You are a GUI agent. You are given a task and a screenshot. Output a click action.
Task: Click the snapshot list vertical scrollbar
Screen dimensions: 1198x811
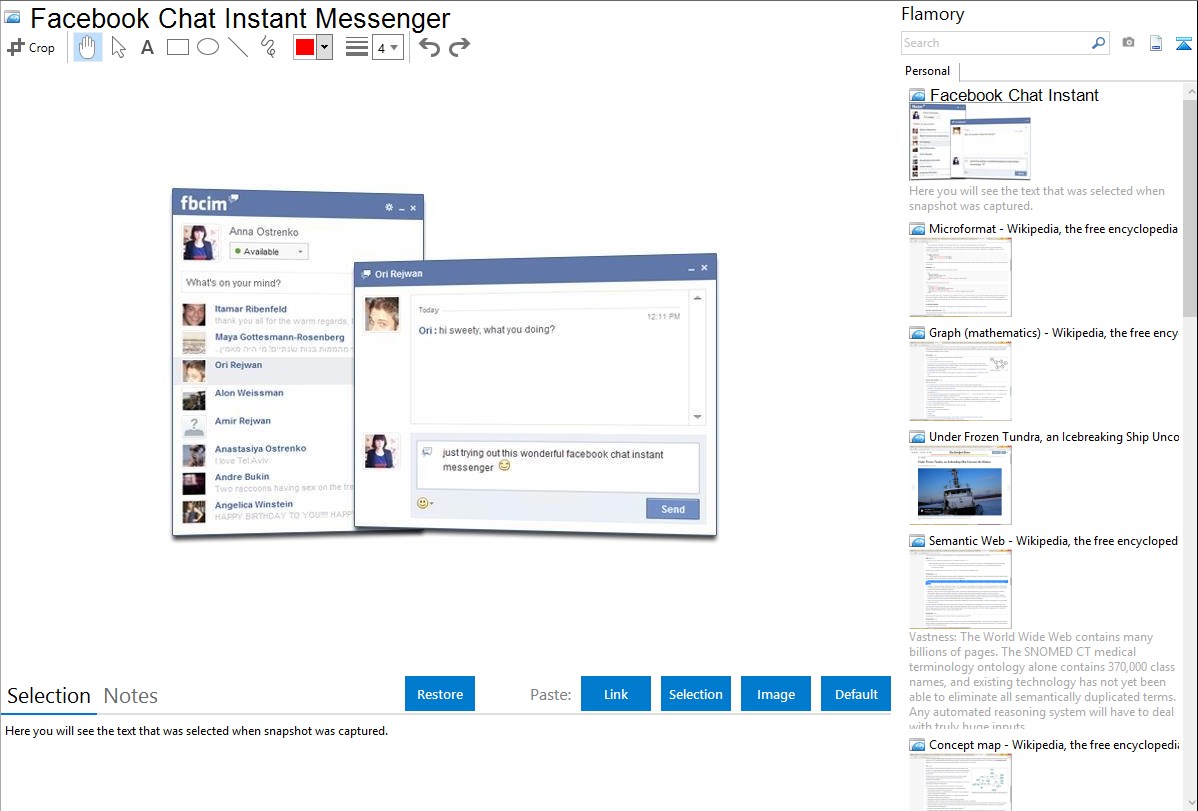[x=1190, y=206]
